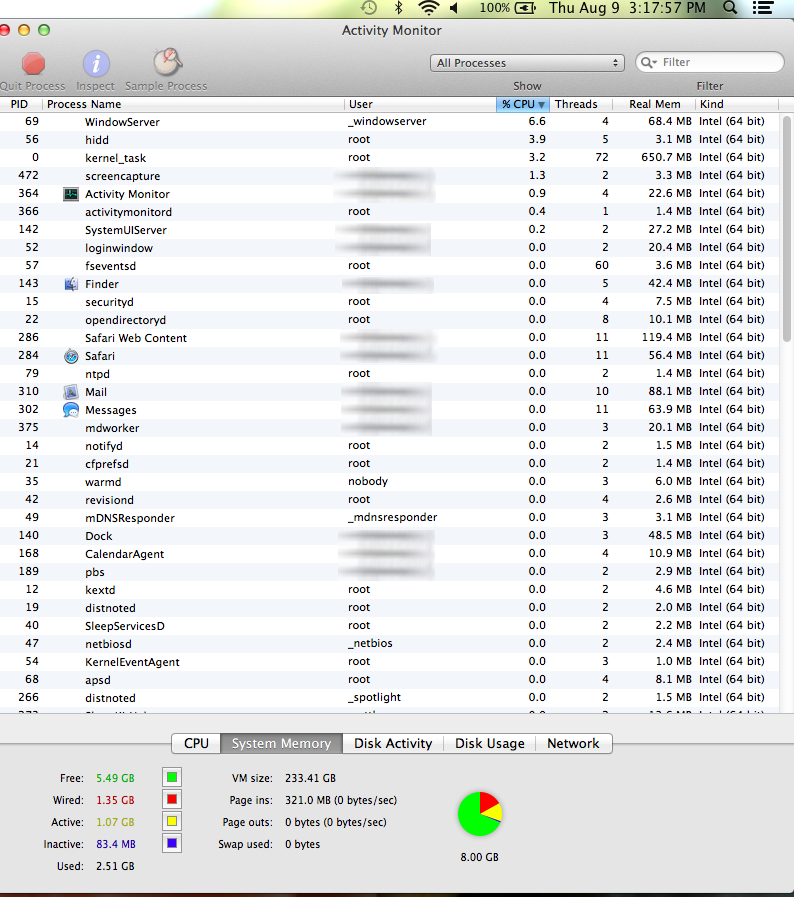The image size is (794, 897).
Task: Click the process list vertical scrollbar
Action: click(x=787, y=229)
